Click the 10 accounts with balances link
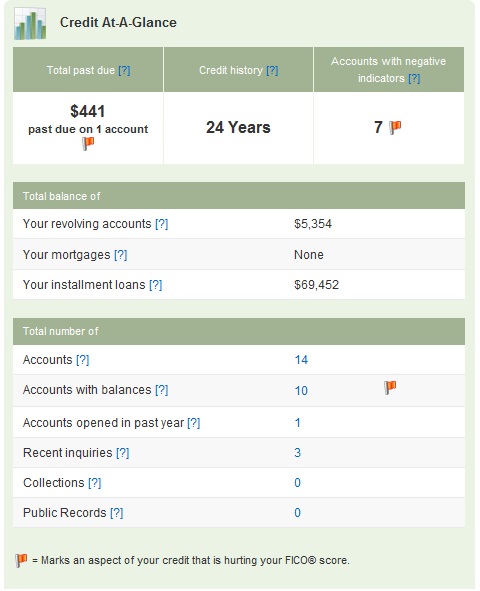Viewport: 480px width, 591px height. [301, 391]
